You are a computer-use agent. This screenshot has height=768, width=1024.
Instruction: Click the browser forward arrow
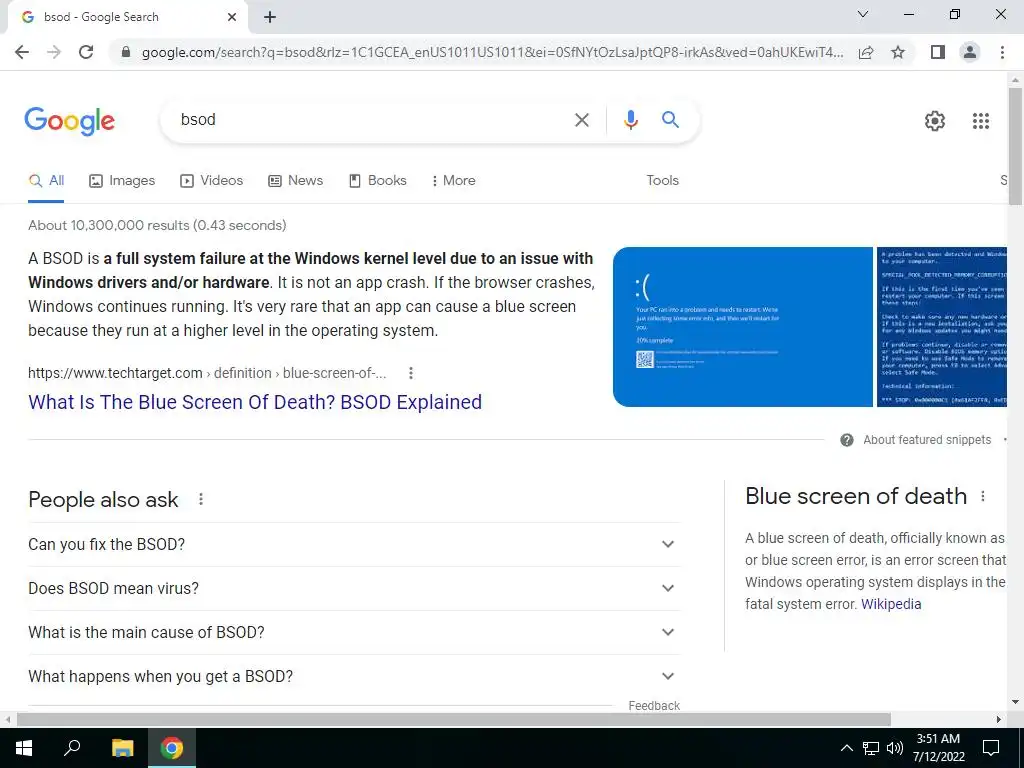pos(54,52)
